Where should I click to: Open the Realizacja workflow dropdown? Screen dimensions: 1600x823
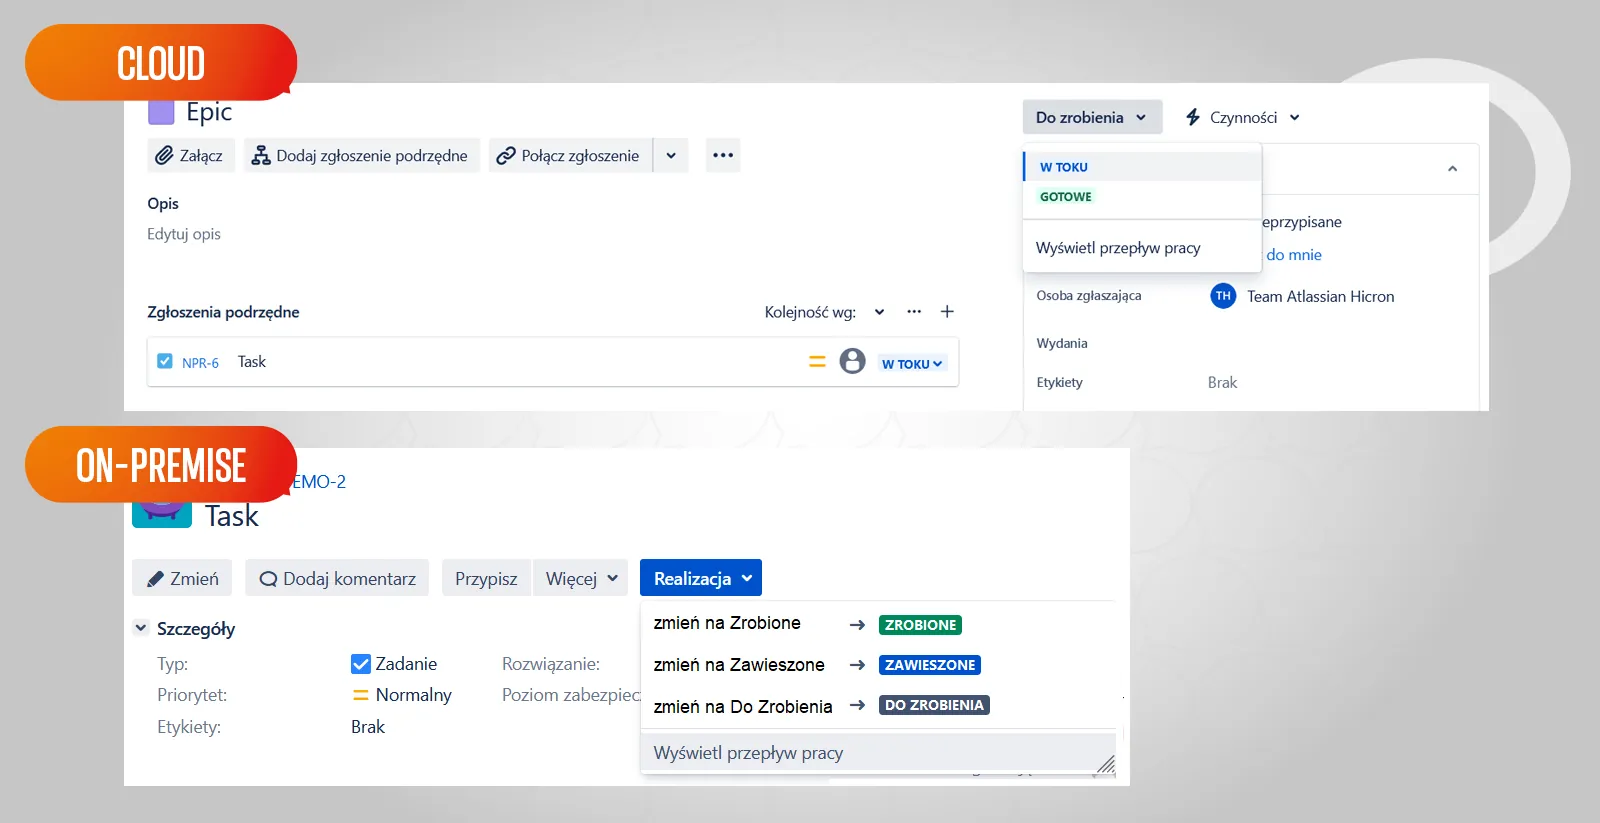701,578
